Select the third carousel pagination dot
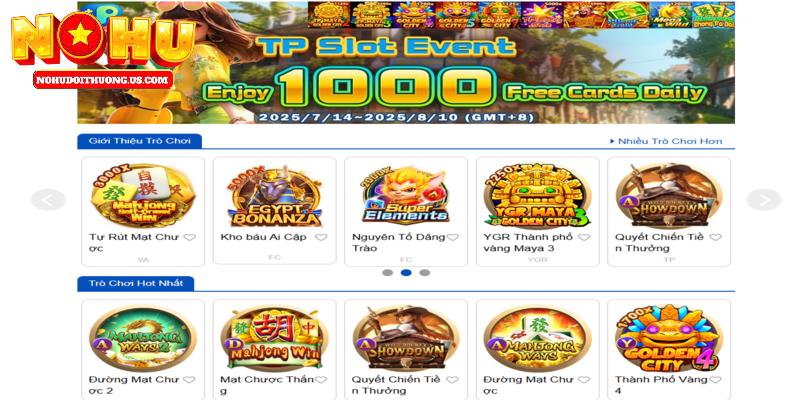This screenshot has width=800, height=400. [x=424, y=272]
